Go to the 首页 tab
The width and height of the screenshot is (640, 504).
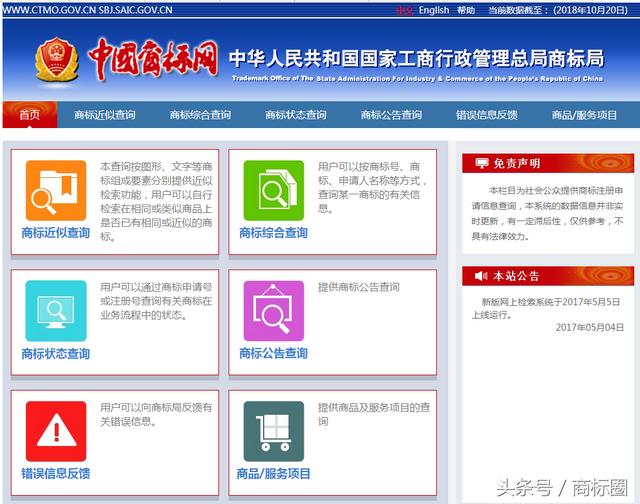click(30, 115)
